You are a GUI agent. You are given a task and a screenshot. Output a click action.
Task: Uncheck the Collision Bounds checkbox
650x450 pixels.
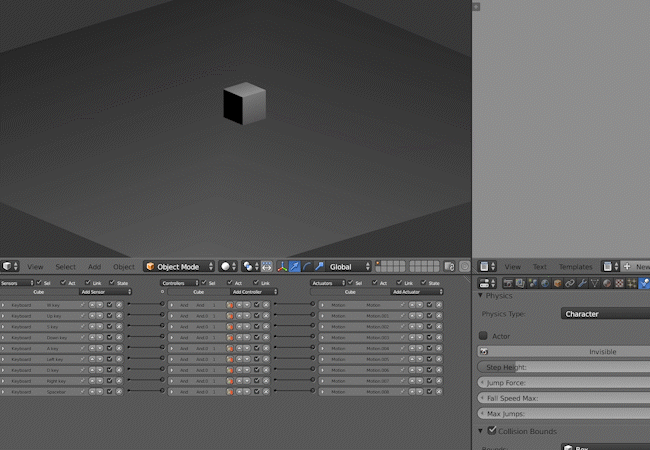(492, 430)
